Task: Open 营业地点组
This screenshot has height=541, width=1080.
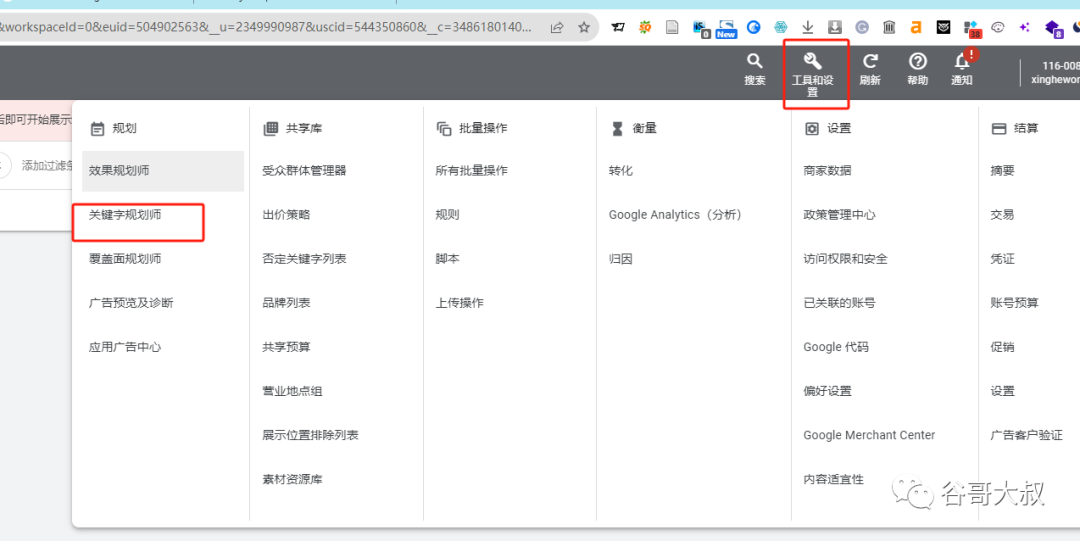Action: (x=293, y=391)
